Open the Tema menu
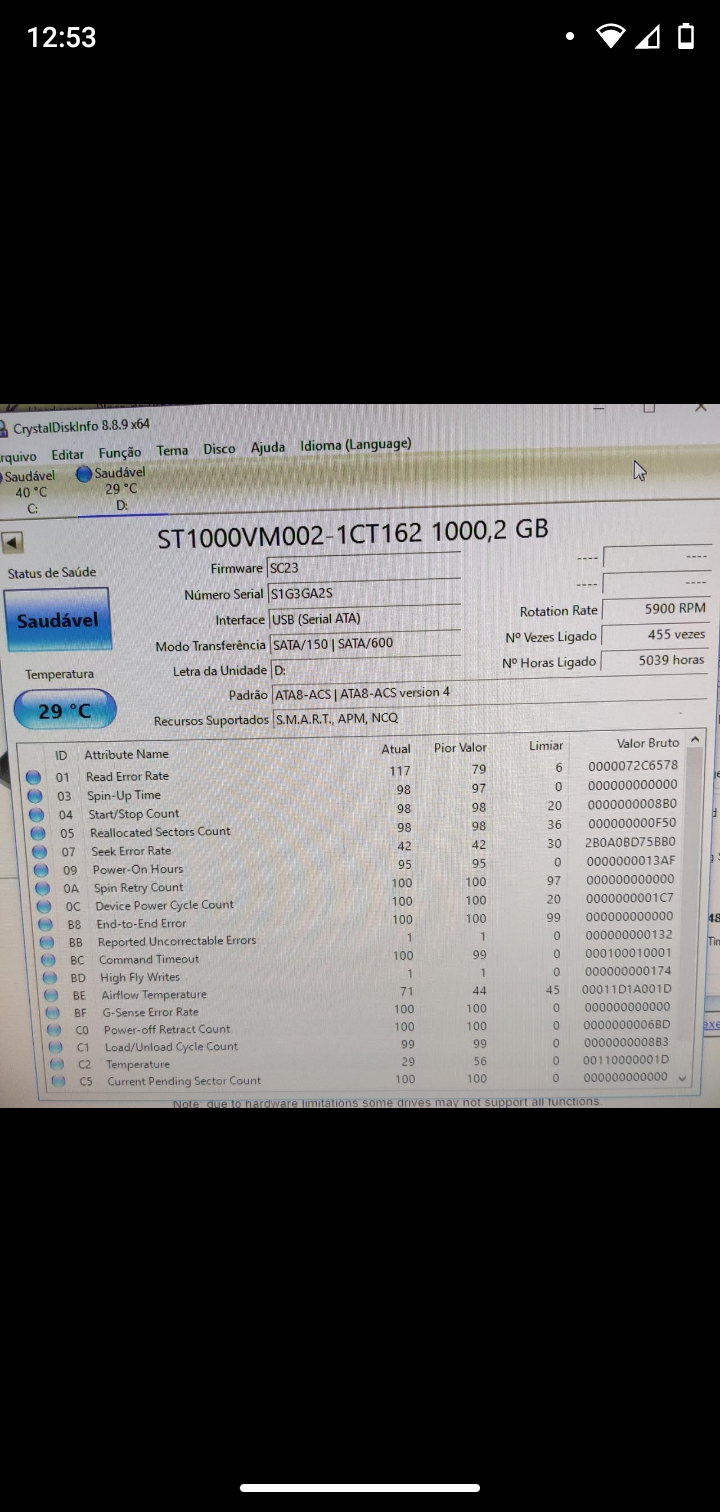The height and width of the screenshot is (1512, 720). click(172, 450)
